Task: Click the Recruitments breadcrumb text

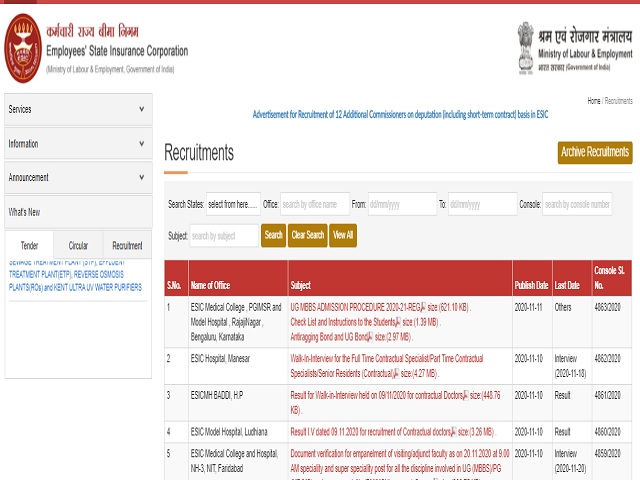Action: coord(618,101)
